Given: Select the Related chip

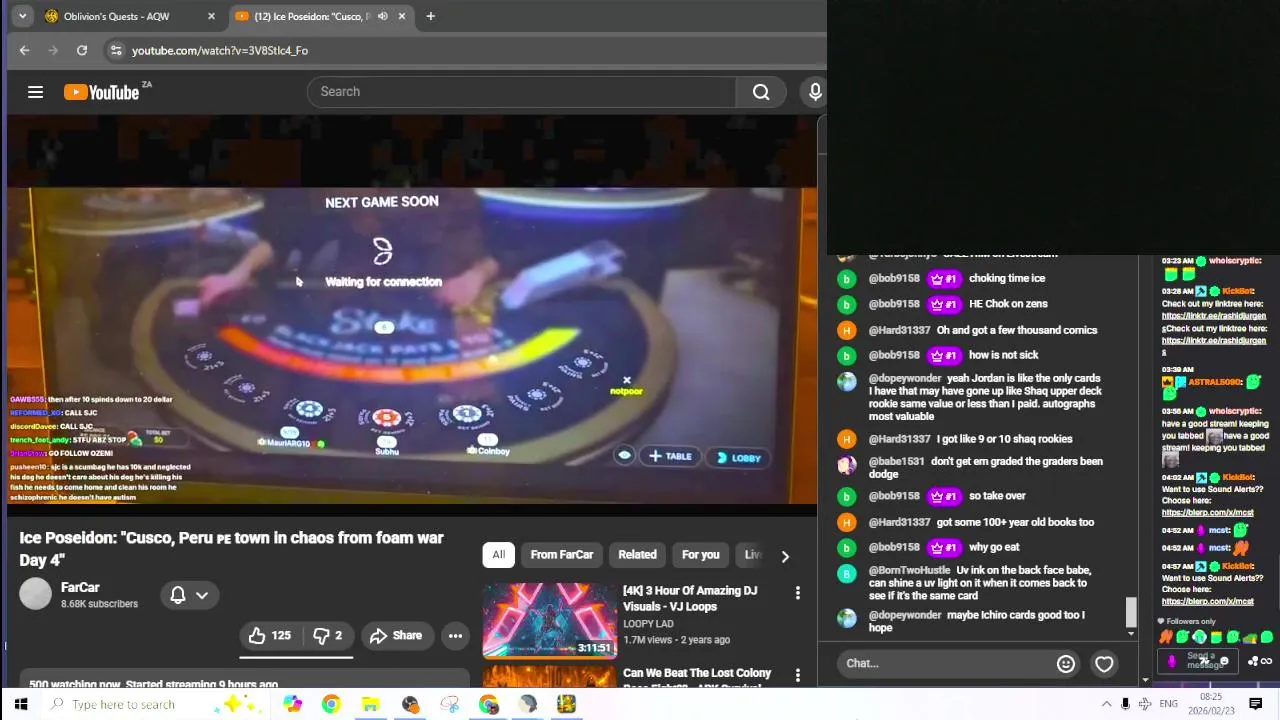Looking at the screenshot, I should pos(637,555).
